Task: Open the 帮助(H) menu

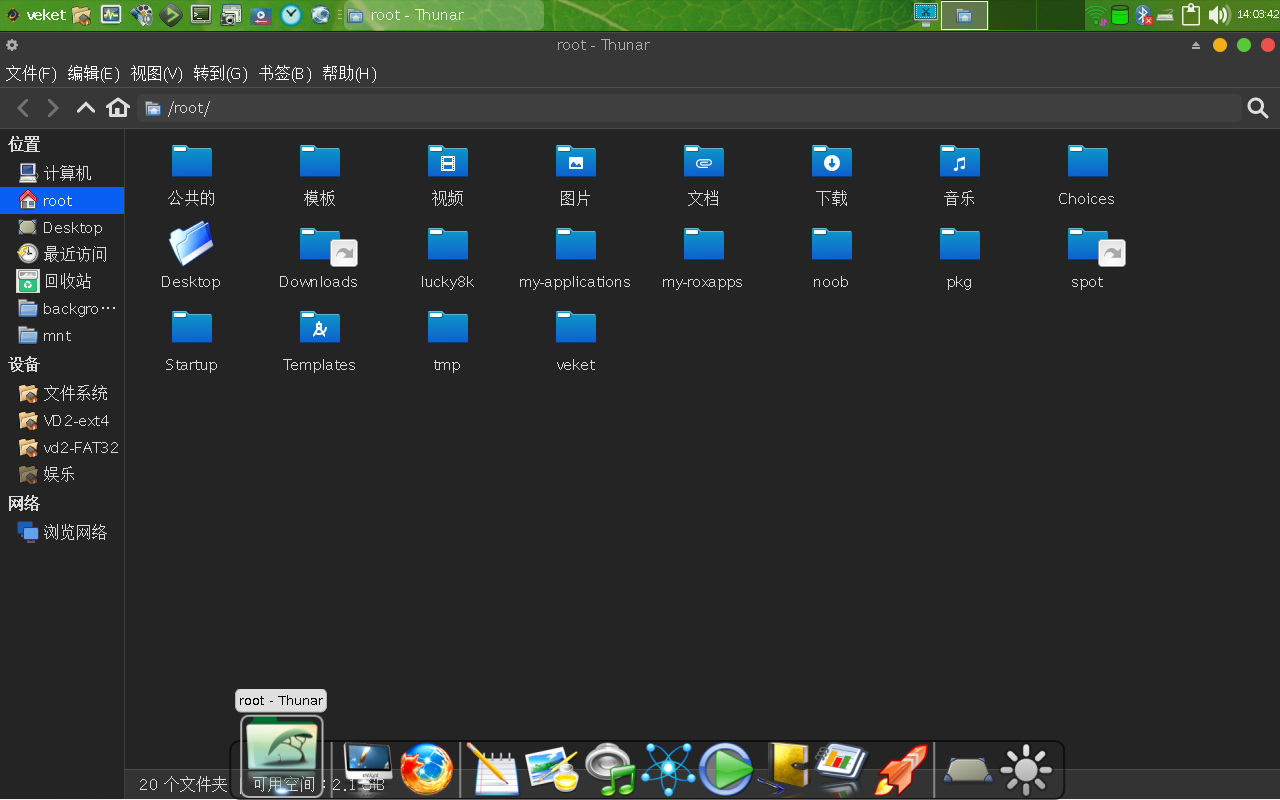Action: coord(349,73)
